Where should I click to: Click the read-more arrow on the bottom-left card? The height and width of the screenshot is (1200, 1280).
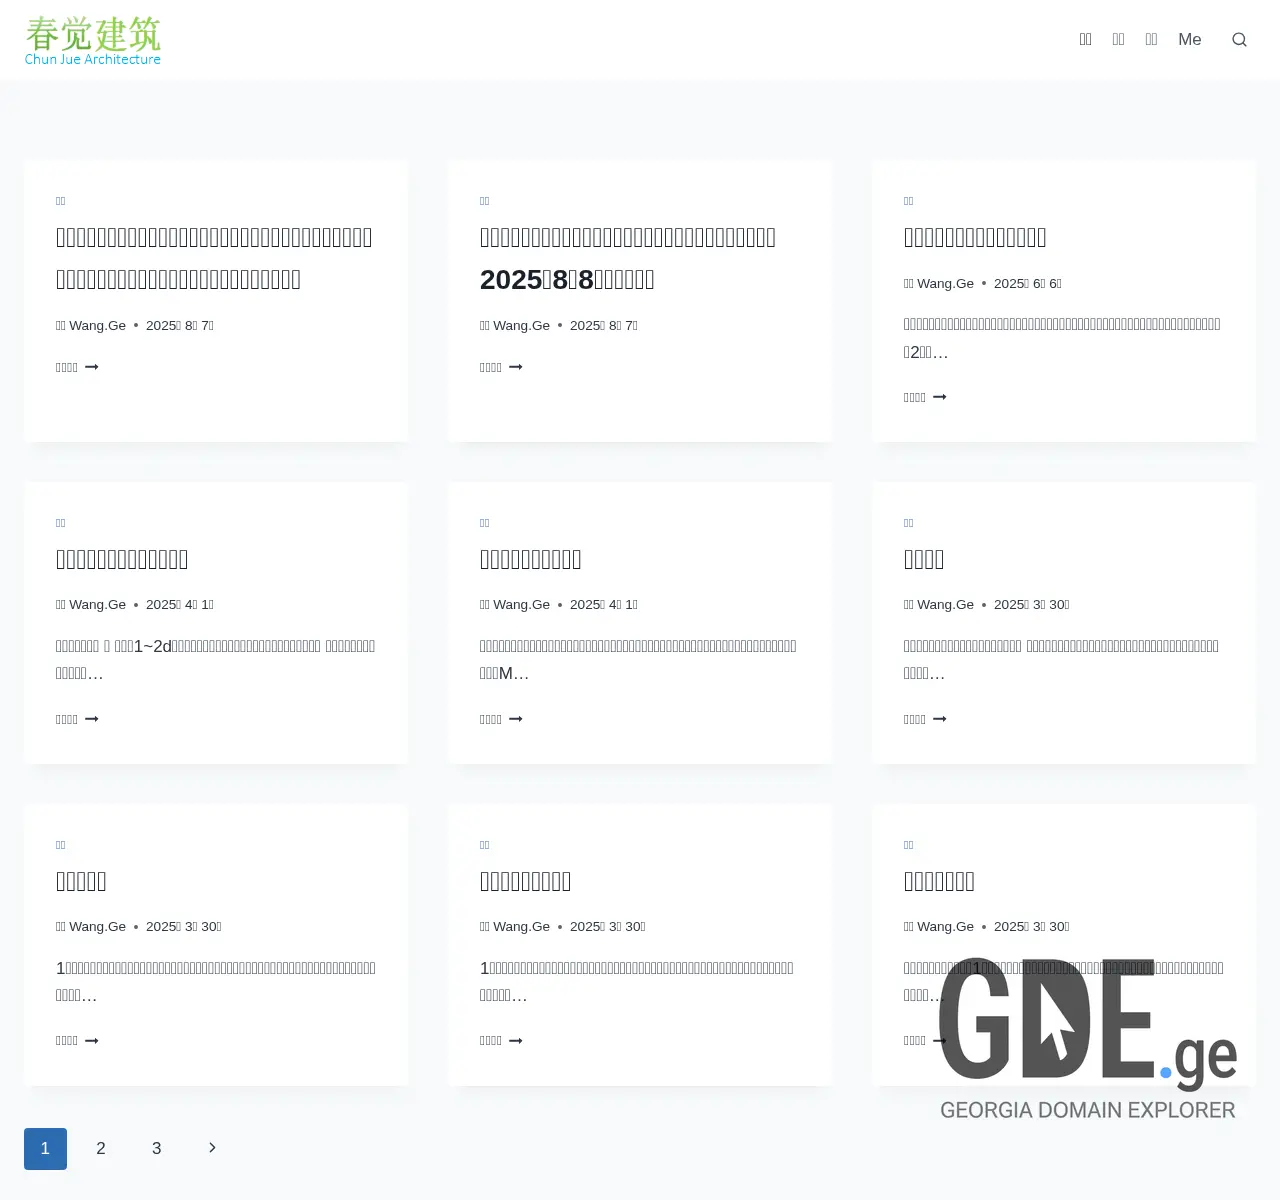77,1040
